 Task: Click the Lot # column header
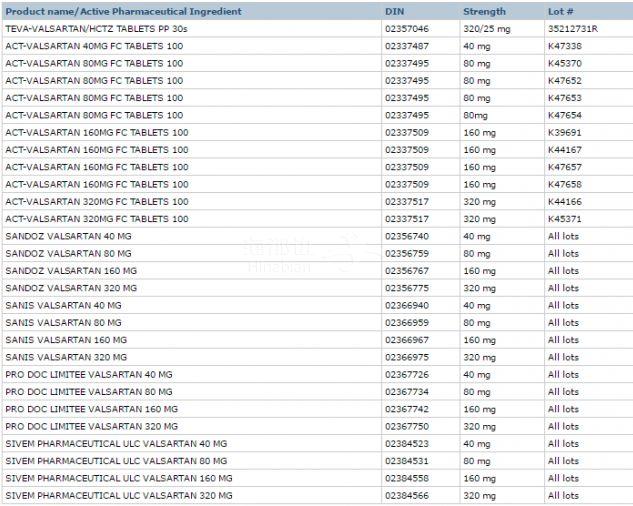tap(560, 12)
